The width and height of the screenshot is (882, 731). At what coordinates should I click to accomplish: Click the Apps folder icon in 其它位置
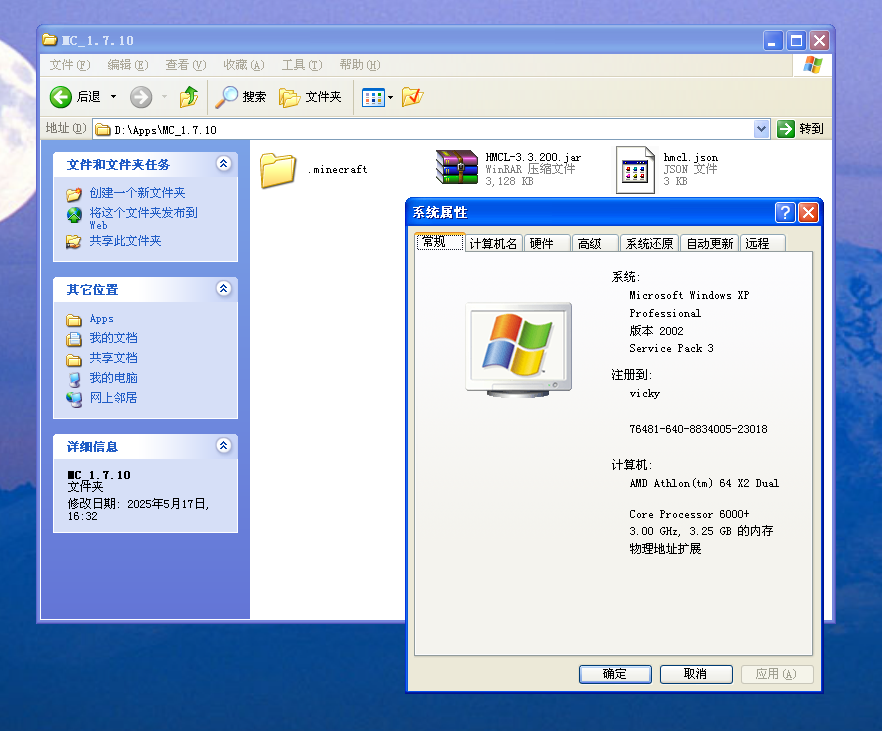[74, 320]
